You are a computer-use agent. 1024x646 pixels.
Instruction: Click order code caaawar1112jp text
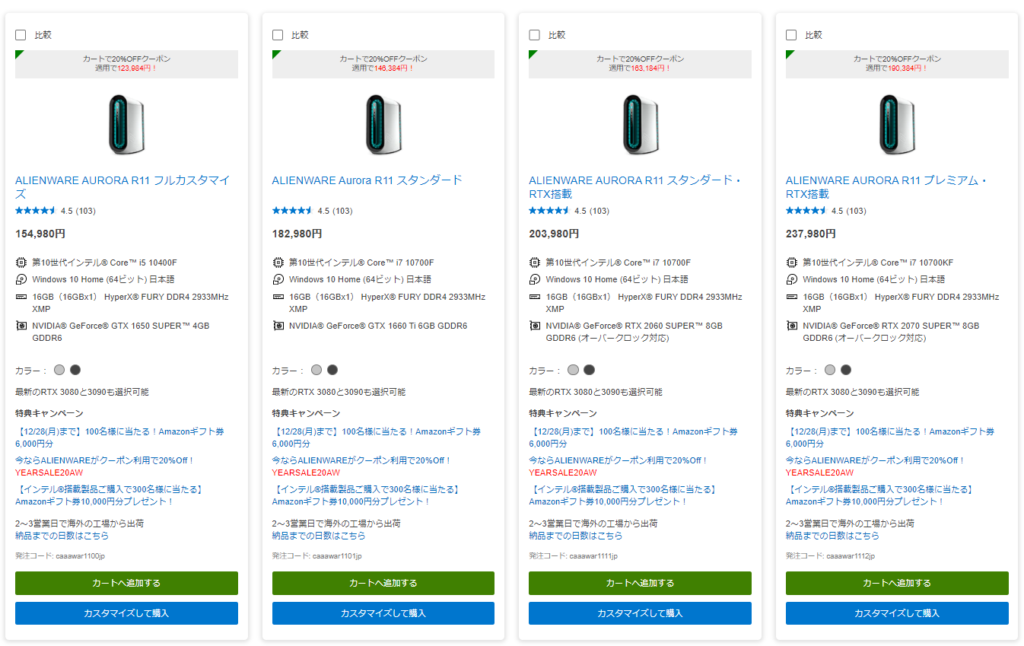850,556
